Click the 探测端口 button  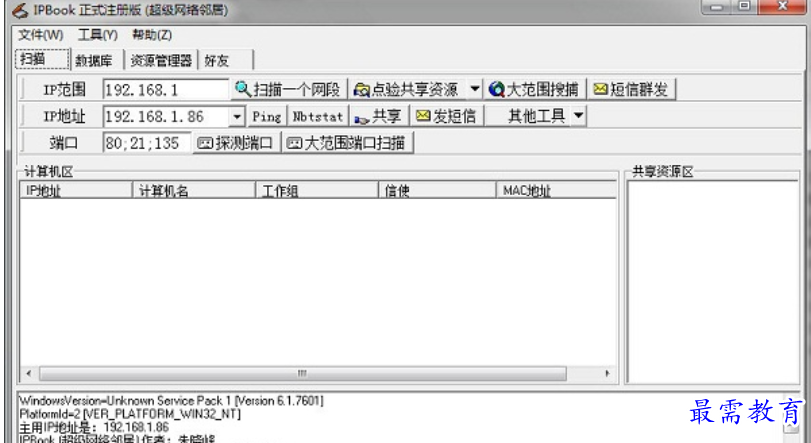pos(236,143)
